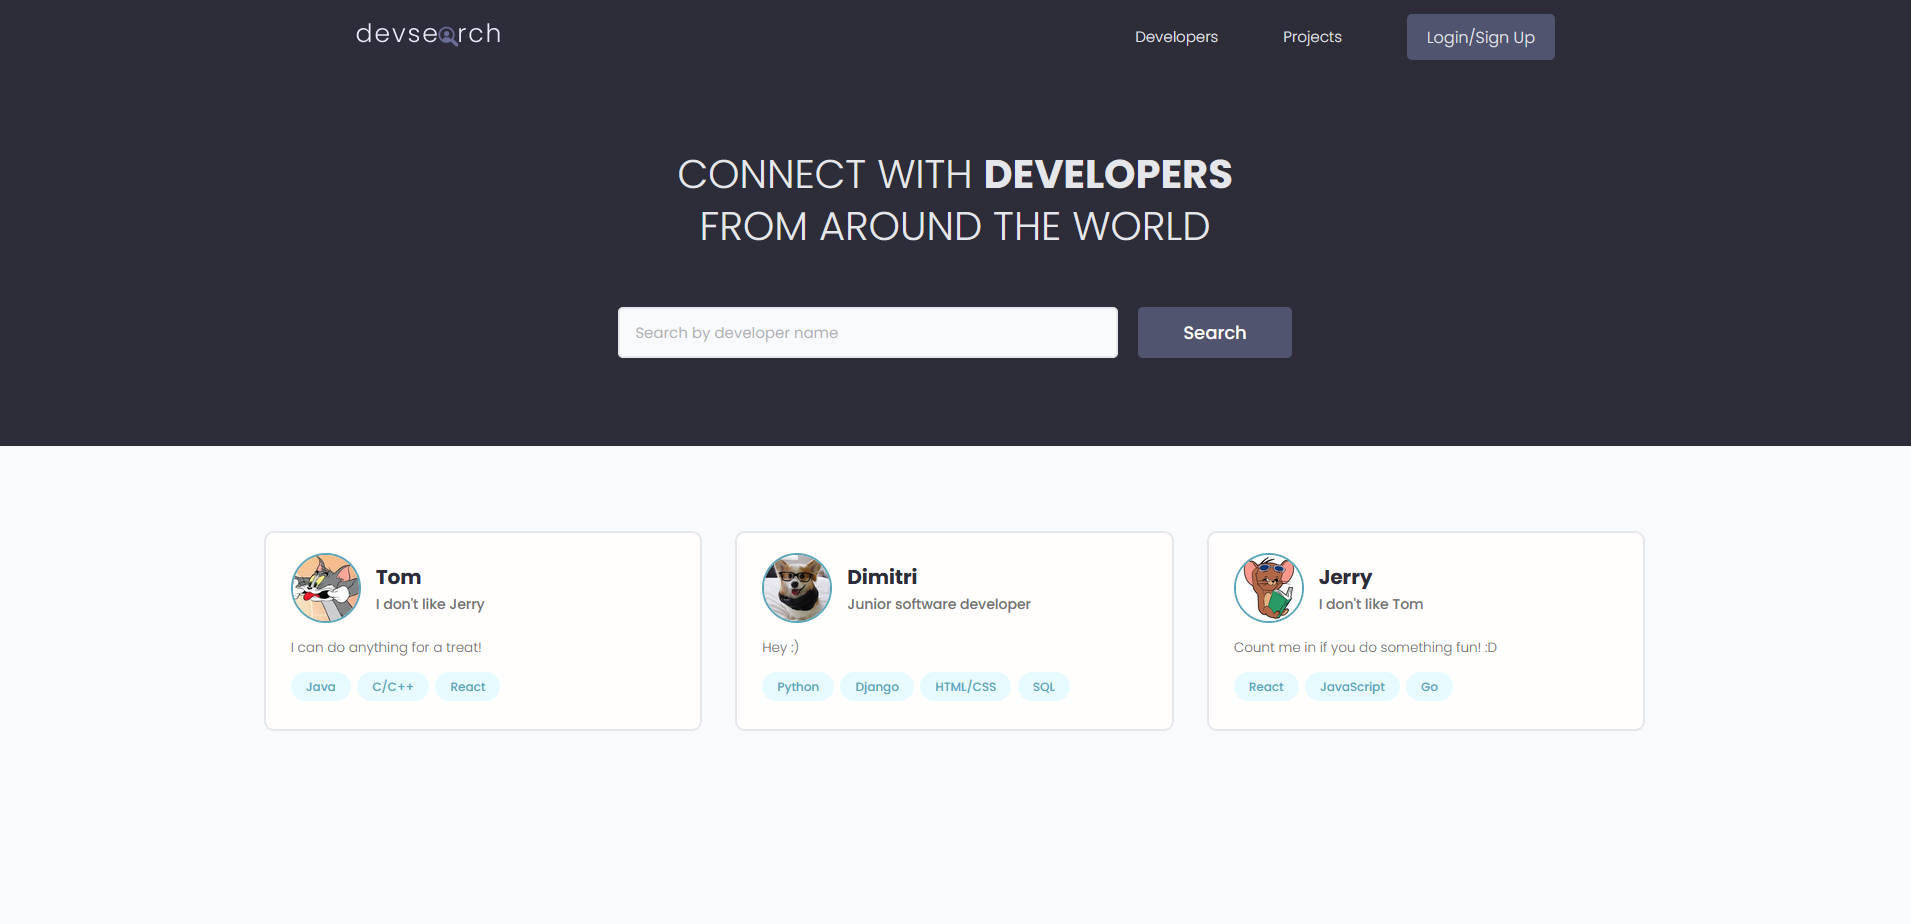This screenshot has height=924, width=1911.
Task: Focus the search by developer name field
Action: click(x=867, y=333)
